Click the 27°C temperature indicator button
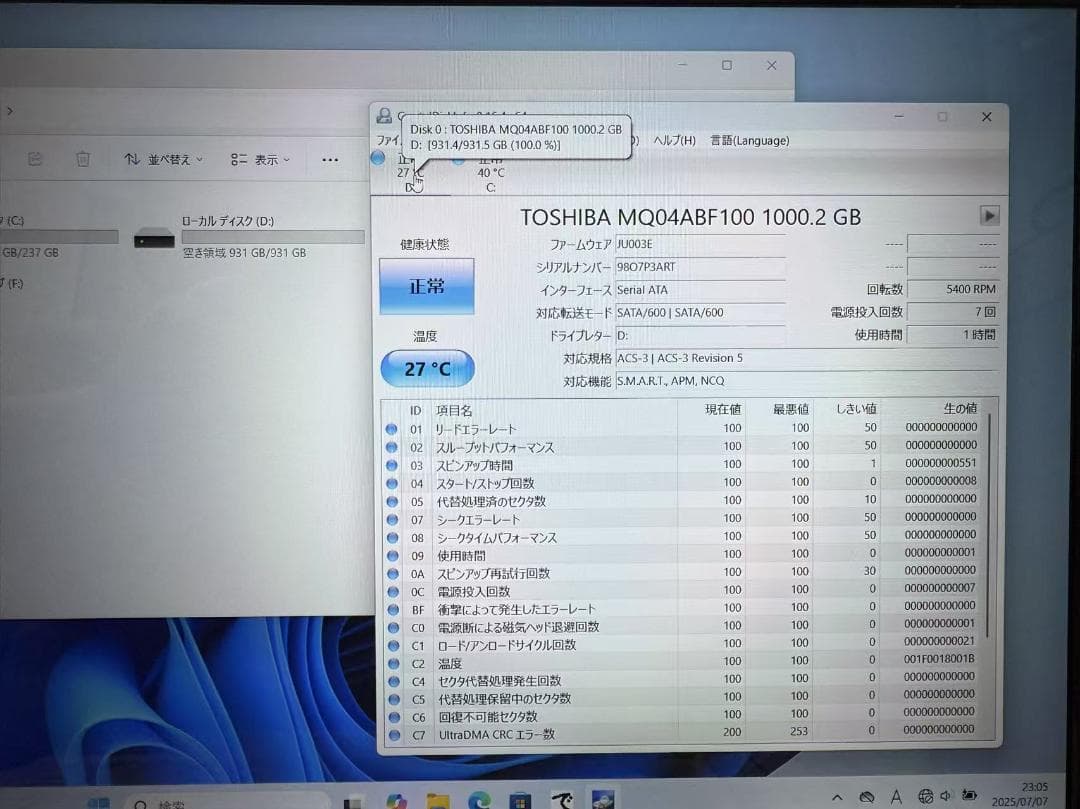This screenshot has height=809, width=1080. (x=427, y=368)
